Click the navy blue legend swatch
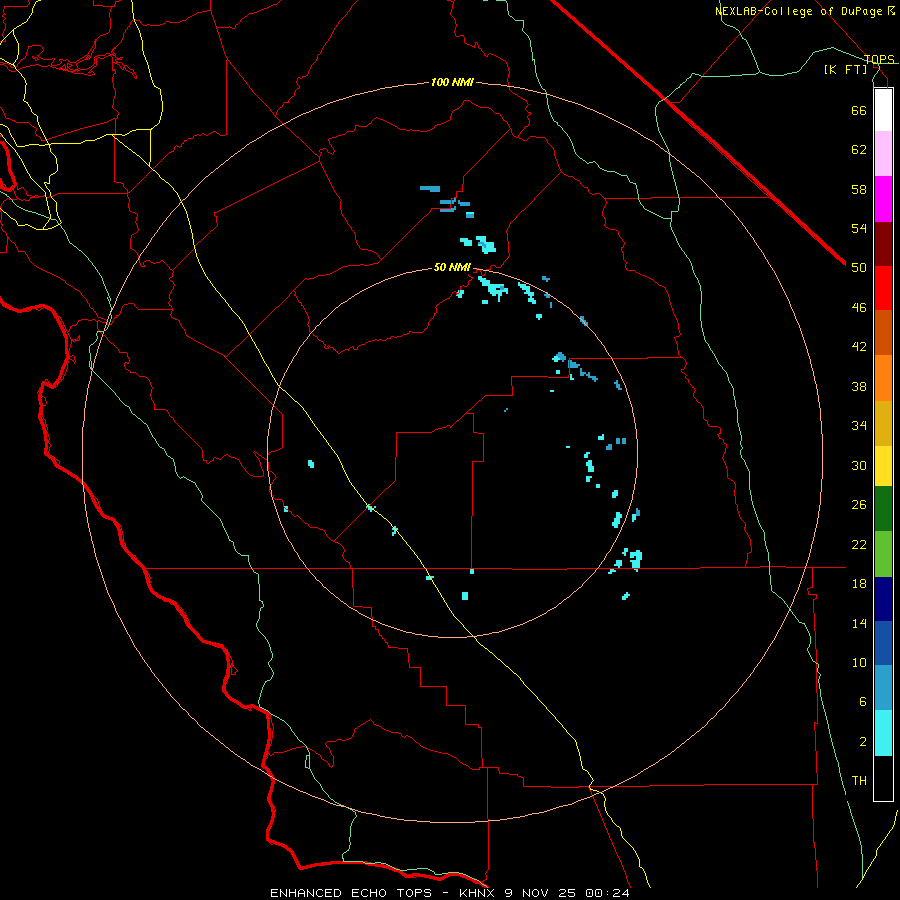 click(x=883, y=599)
